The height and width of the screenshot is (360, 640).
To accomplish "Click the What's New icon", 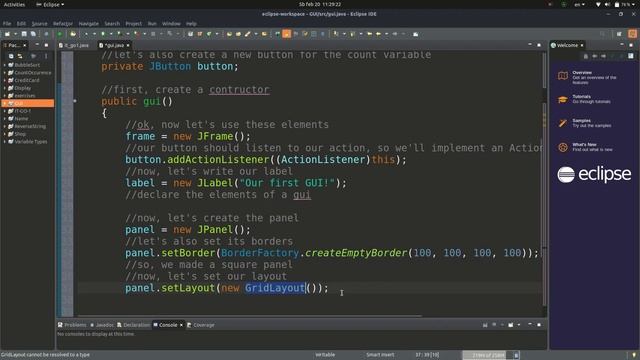I will point(563,147).
